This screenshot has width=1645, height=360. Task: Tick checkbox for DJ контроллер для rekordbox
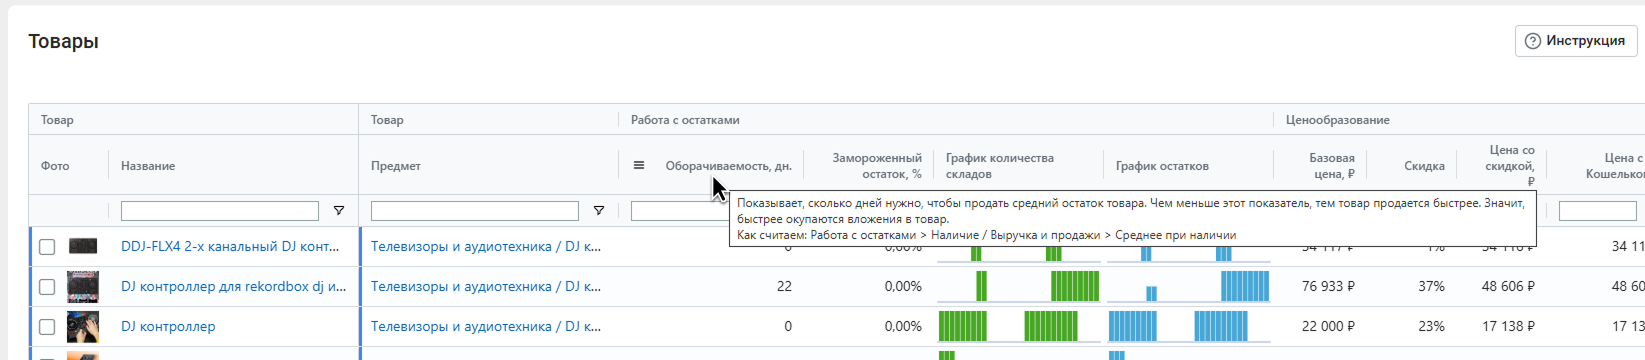coord(47,286)
